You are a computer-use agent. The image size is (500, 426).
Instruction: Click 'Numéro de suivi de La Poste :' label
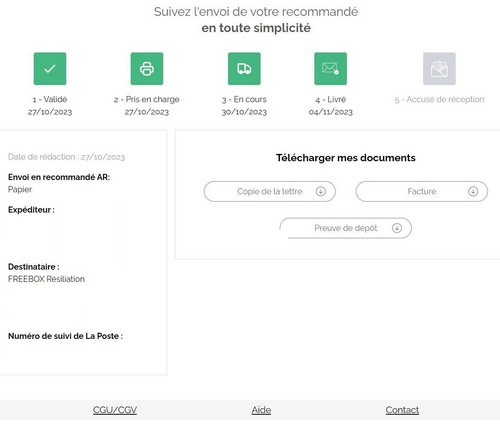(66, 336)
